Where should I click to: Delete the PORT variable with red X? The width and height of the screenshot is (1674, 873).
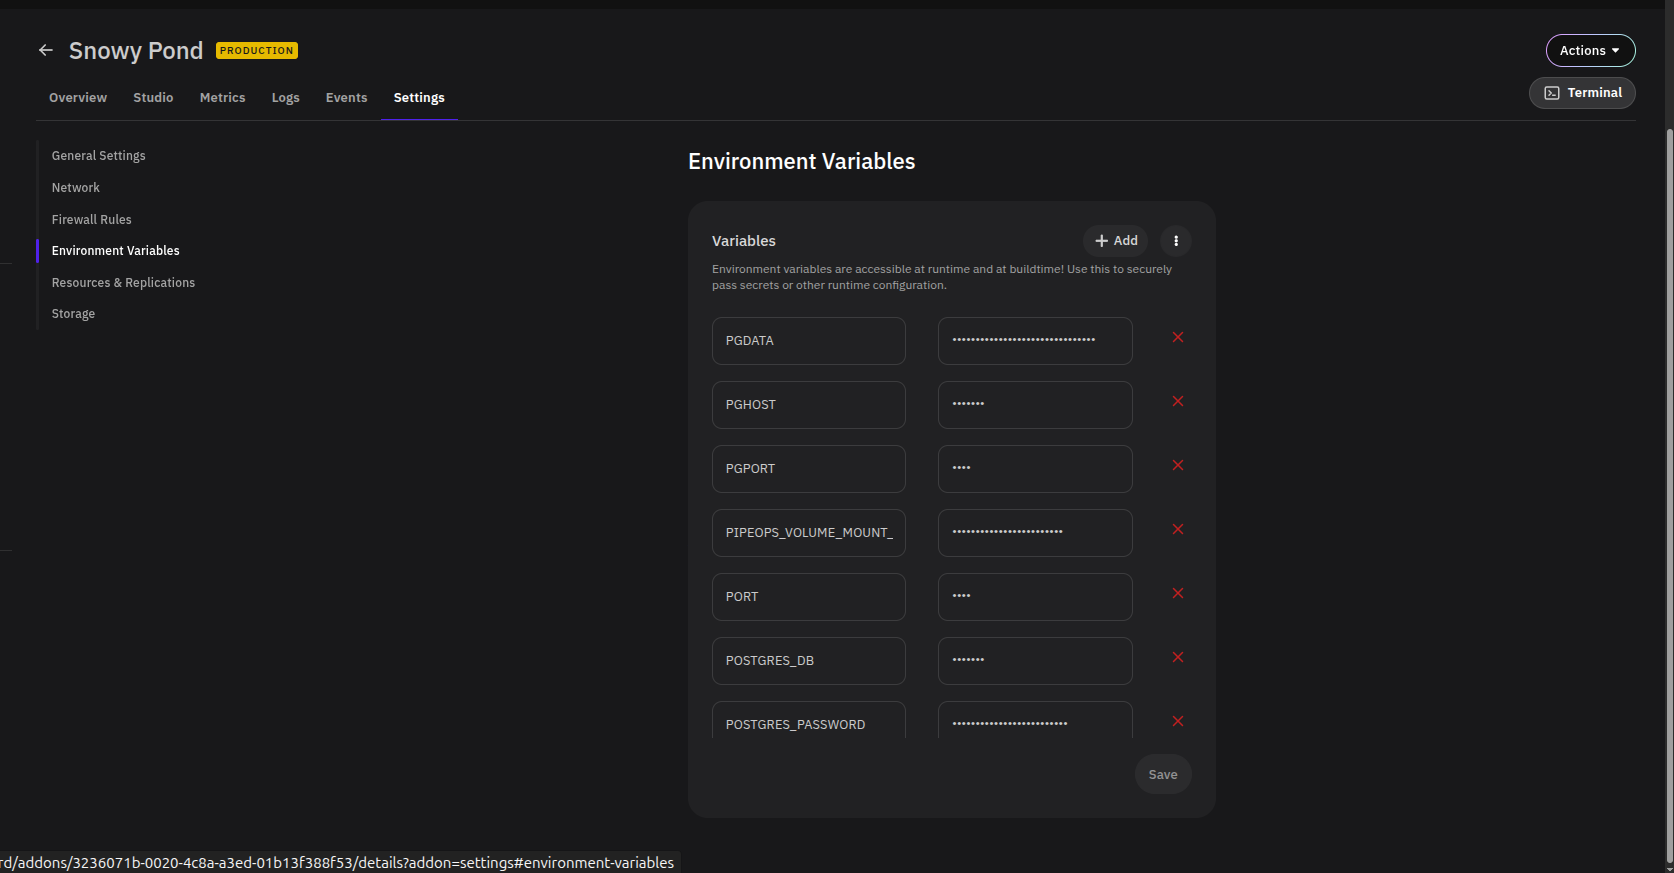(x=1178, y=593)
